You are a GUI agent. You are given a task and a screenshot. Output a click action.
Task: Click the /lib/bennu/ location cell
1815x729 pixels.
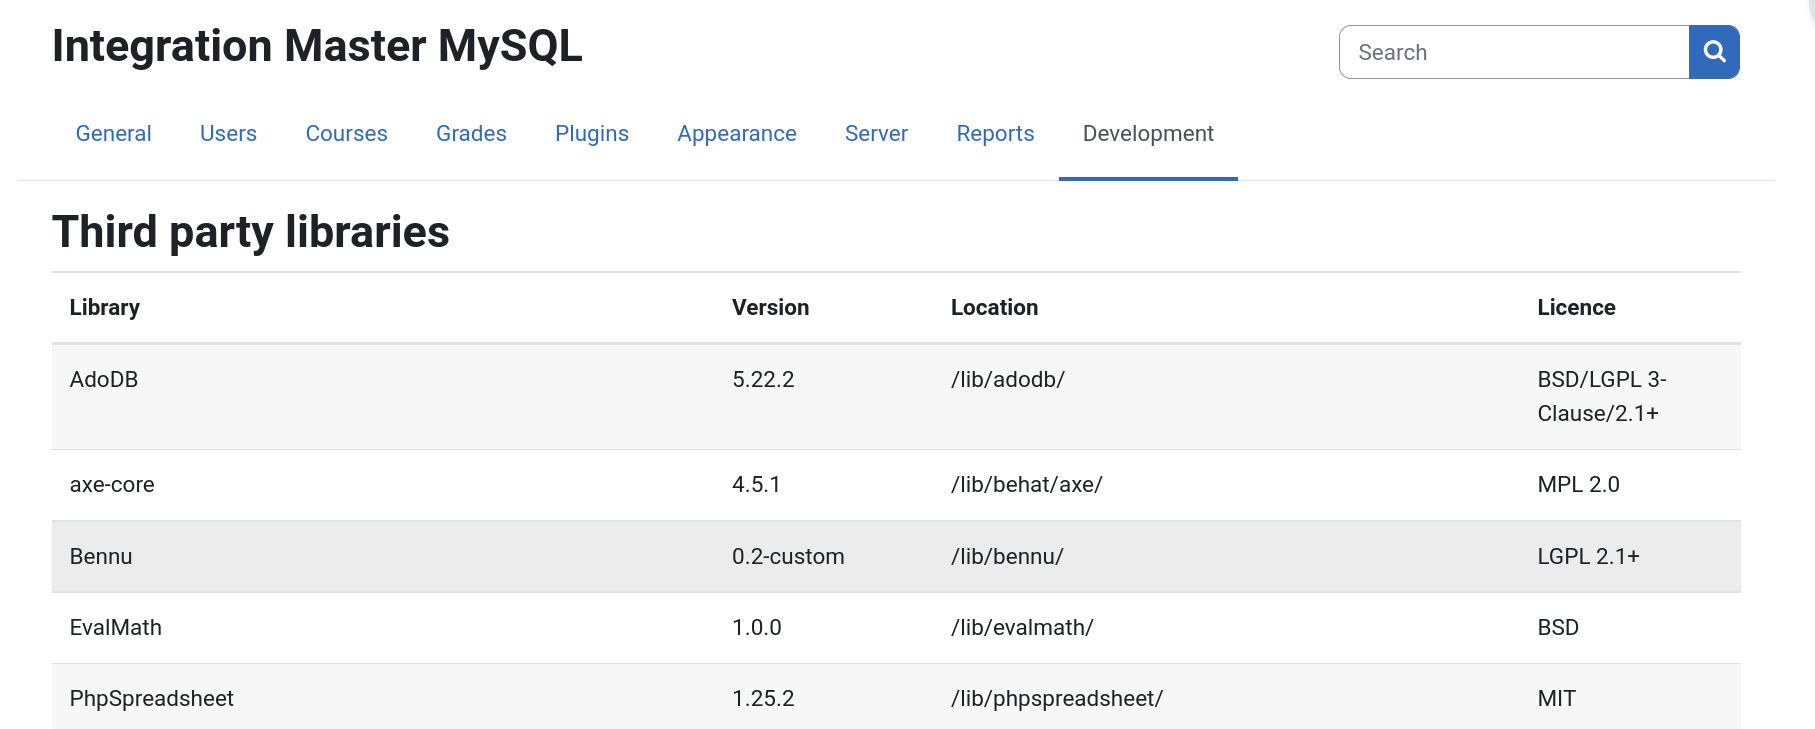pos(1007,556)
